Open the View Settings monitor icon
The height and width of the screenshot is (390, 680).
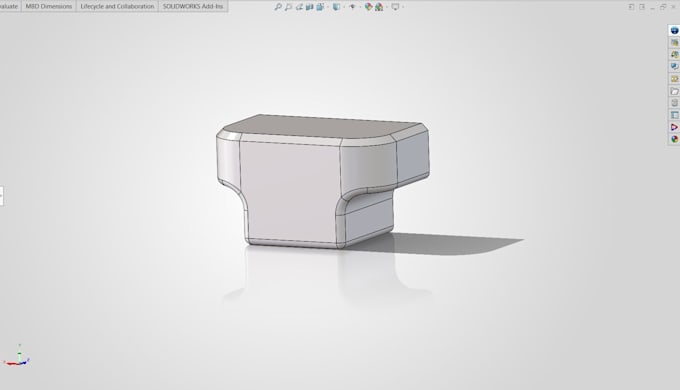pos(395,7)
